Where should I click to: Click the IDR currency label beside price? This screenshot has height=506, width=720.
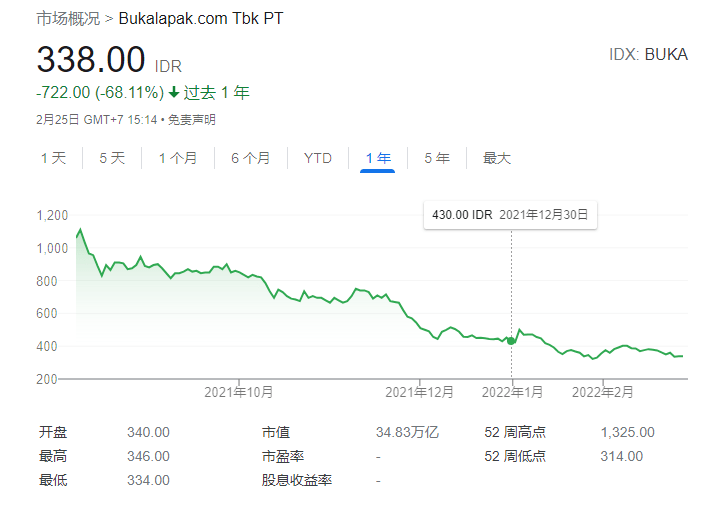click(x=168, y=67)
